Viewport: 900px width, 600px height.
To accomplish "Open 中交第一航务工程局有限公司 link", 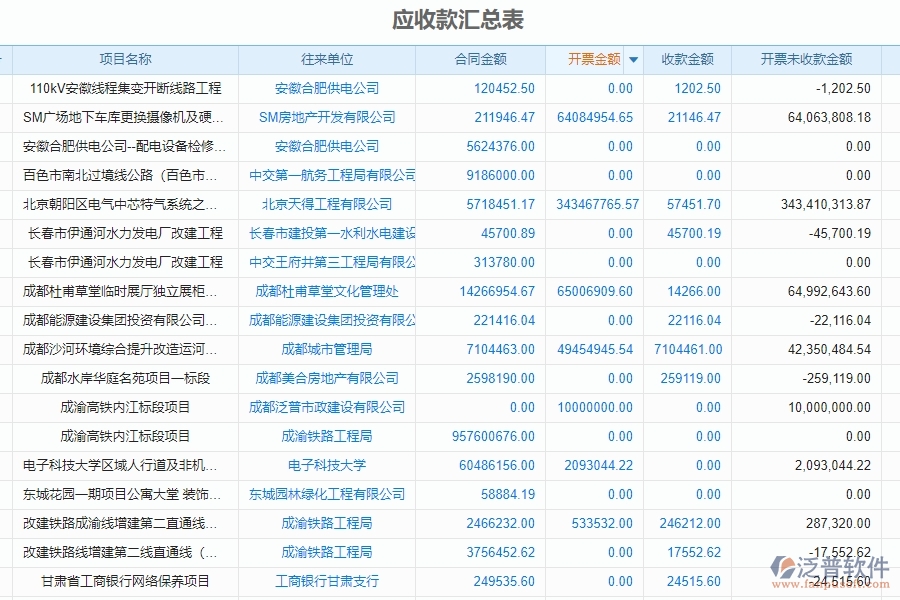I will pos(331,175).
